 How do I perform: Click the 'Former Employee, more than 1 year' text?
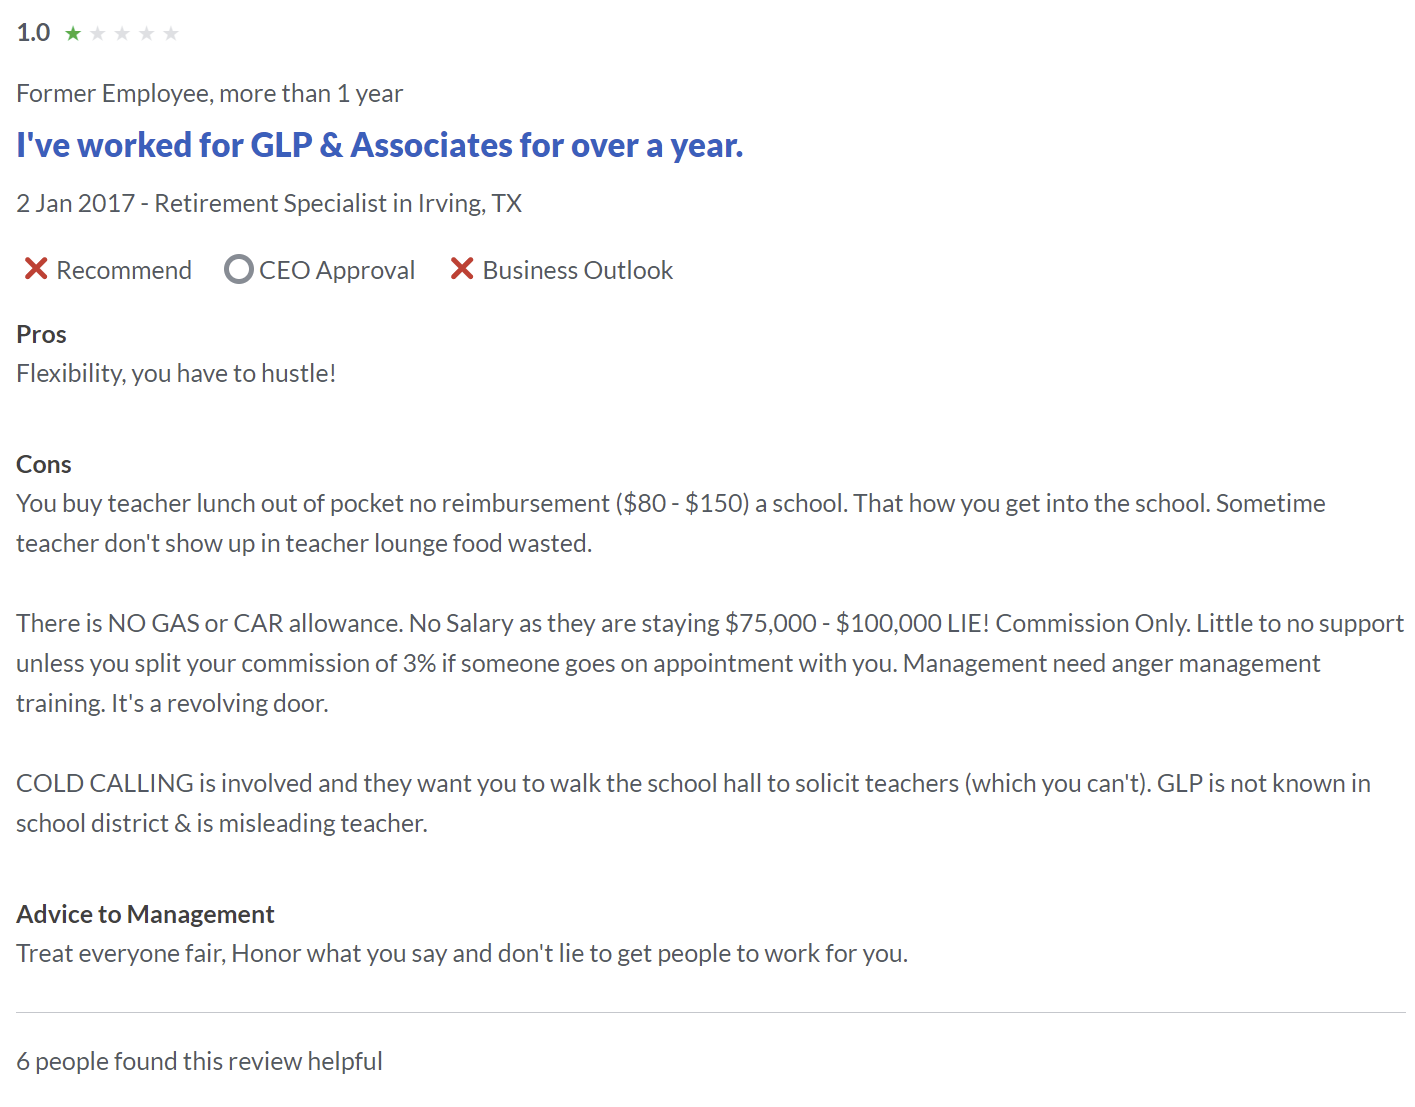coord(209,93)
